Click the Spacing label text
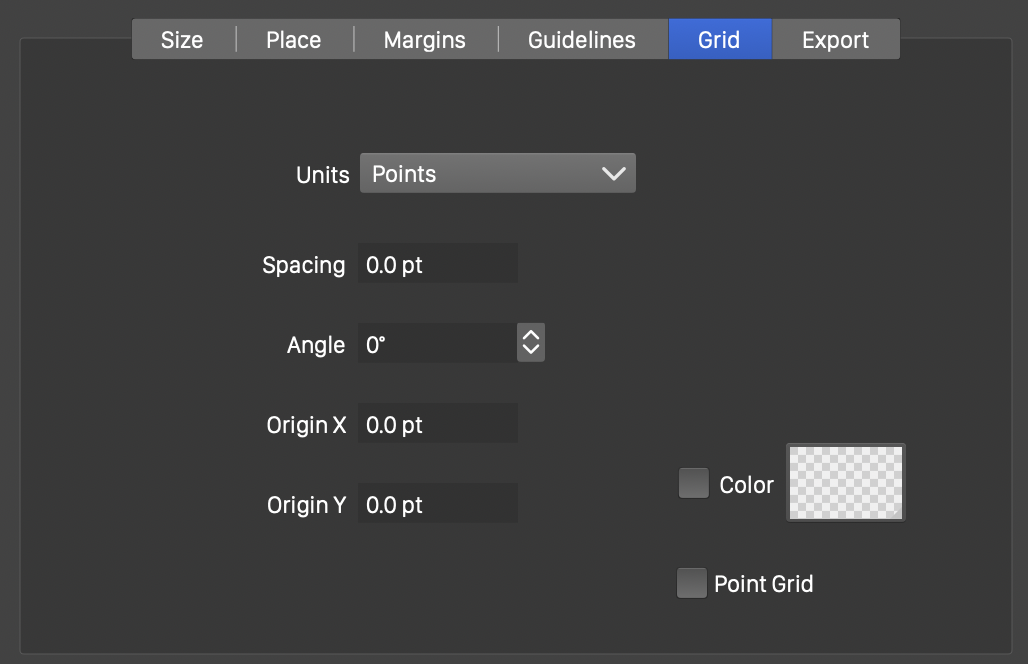 [x=303, y=265]
